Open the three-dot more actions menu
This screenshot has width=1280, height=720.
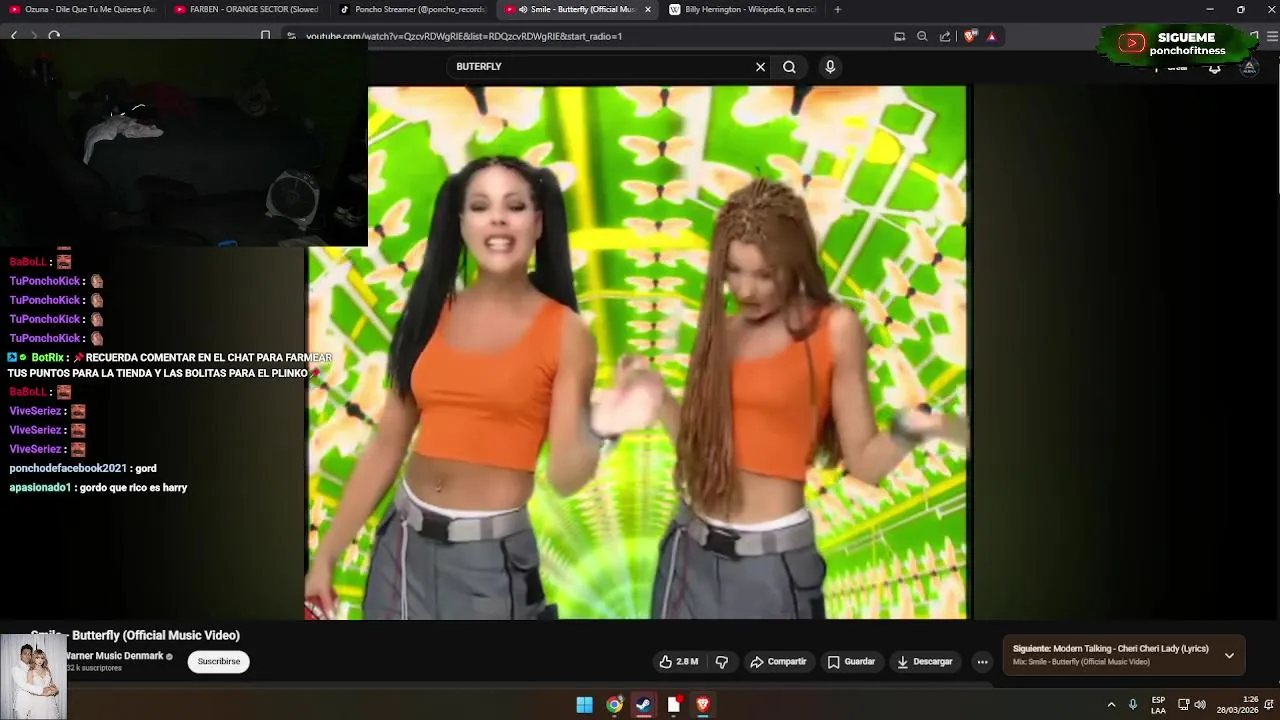point(982,662)
